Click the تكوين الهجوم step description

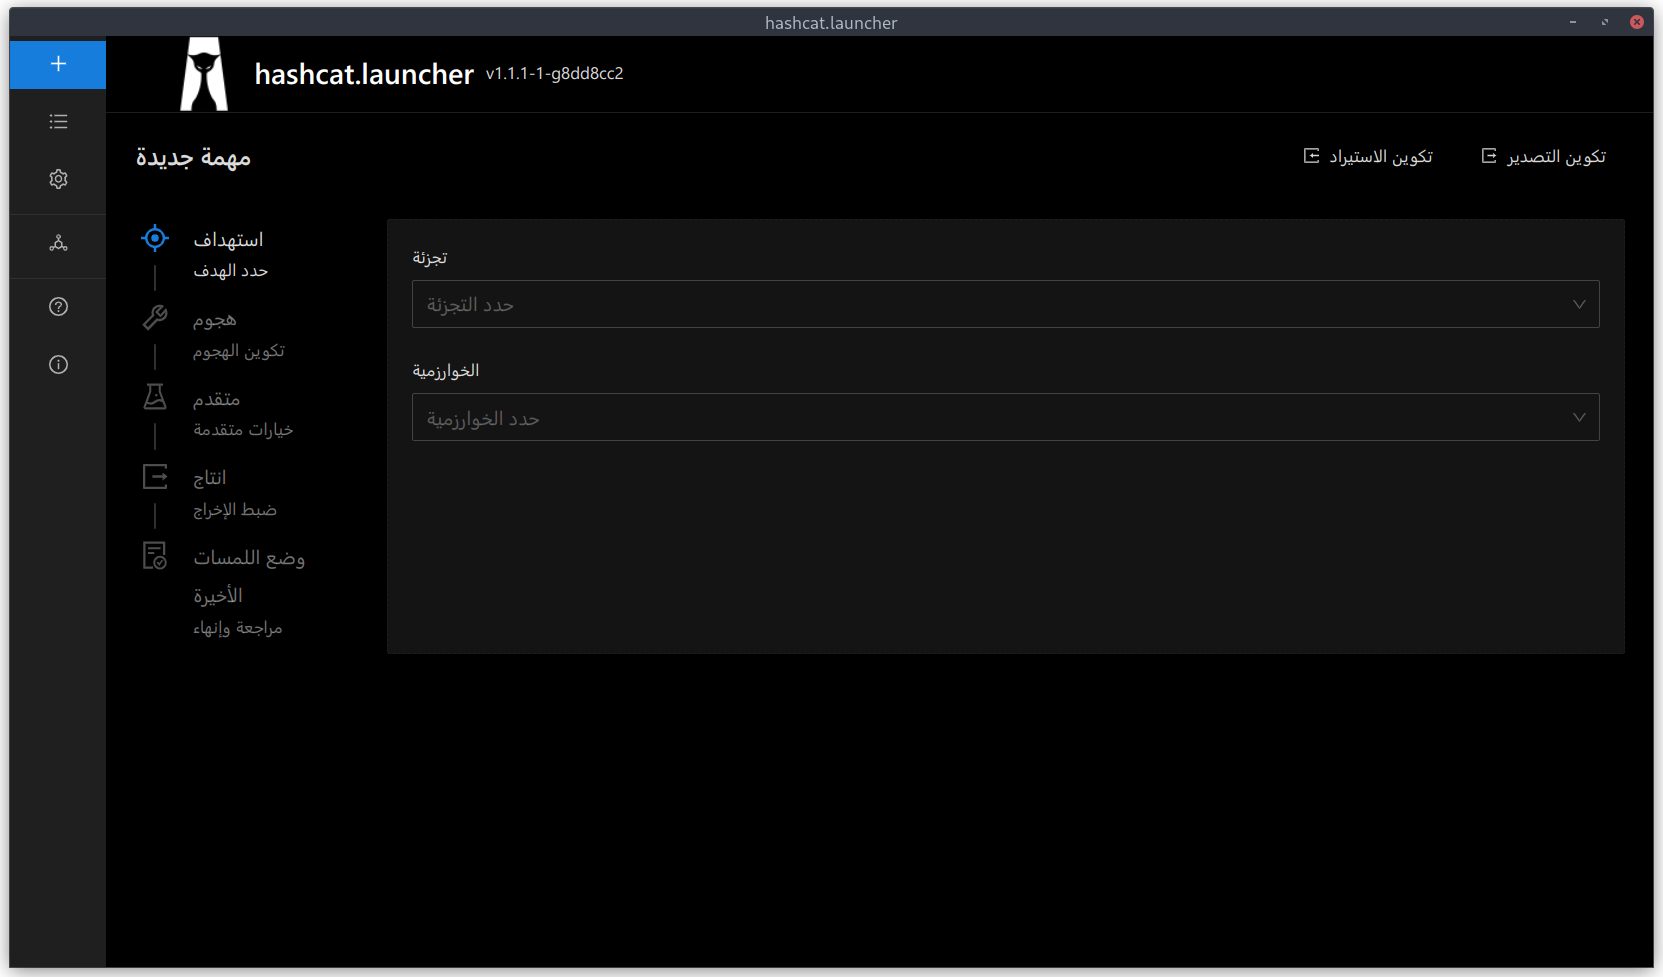click(x=239, y=351)
